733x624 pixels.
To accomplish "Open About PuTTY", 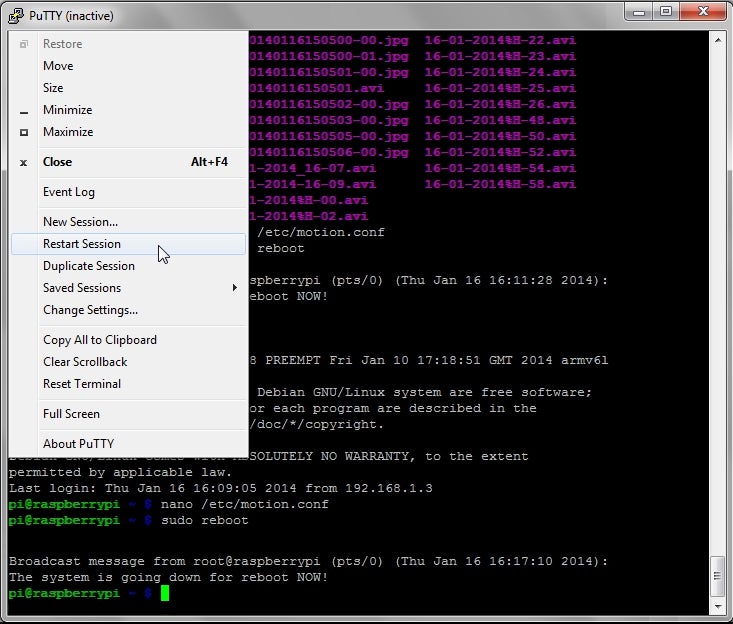I will click(129, 444).
